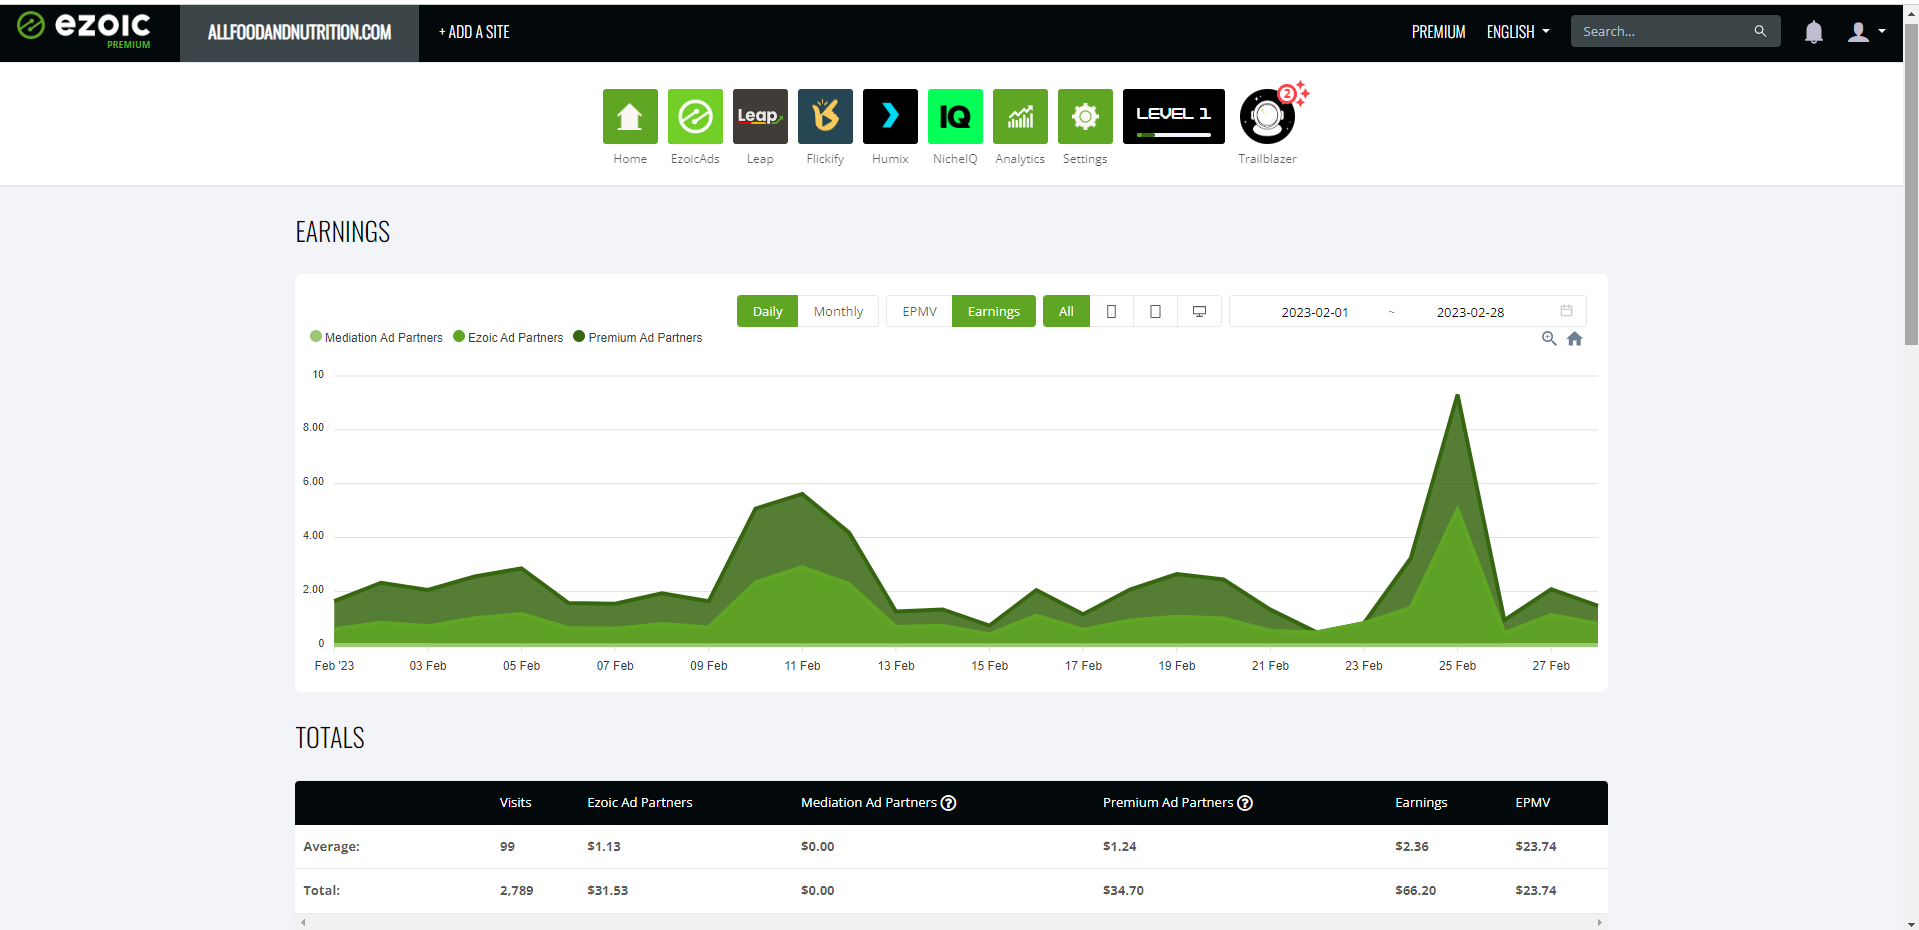Select average earnings value $2.36
This screenshot has width=1919, height=930.
point(1411,846)
